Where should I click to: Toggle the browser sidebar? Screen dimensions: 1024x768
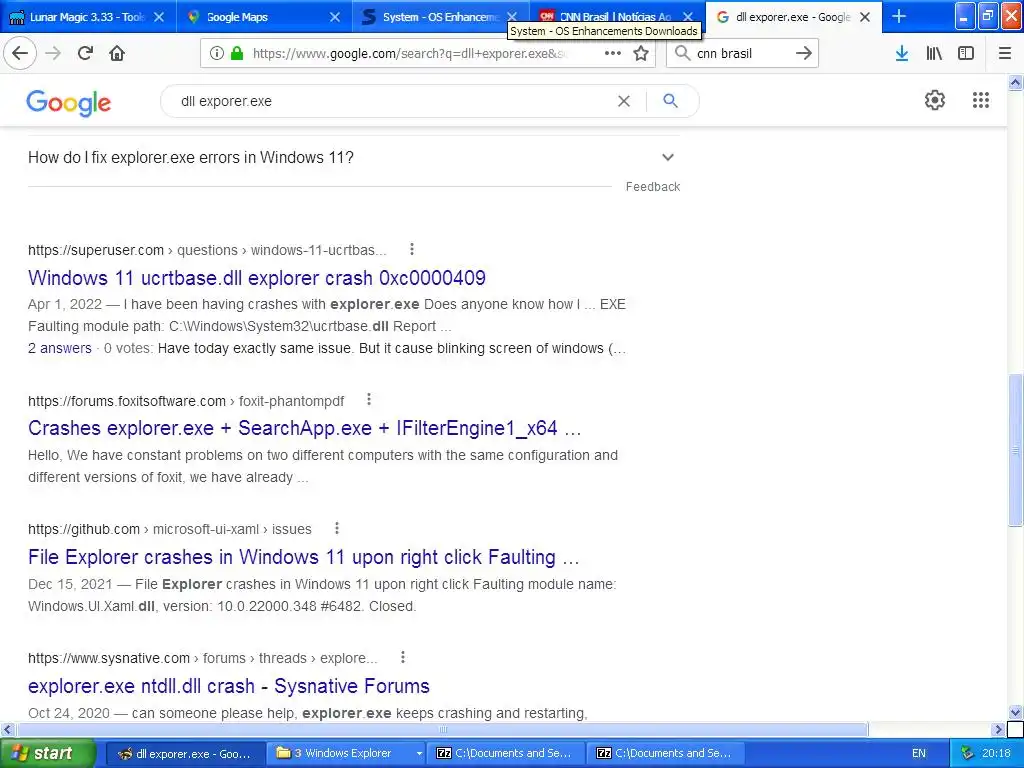(966, 54)
